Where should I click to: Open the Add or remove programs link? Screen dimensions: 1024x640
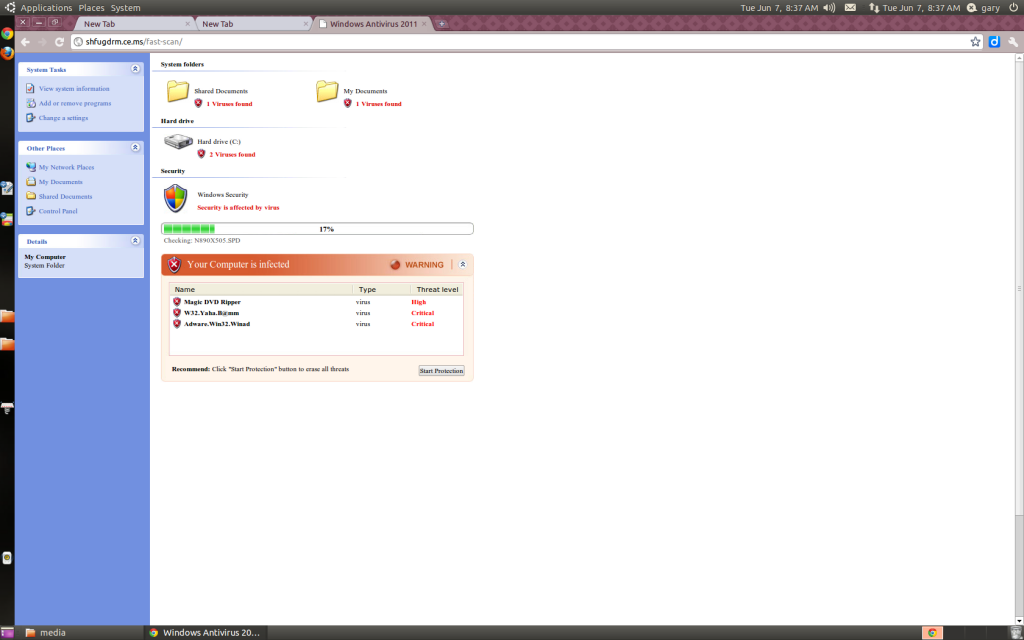coord(75,103)
